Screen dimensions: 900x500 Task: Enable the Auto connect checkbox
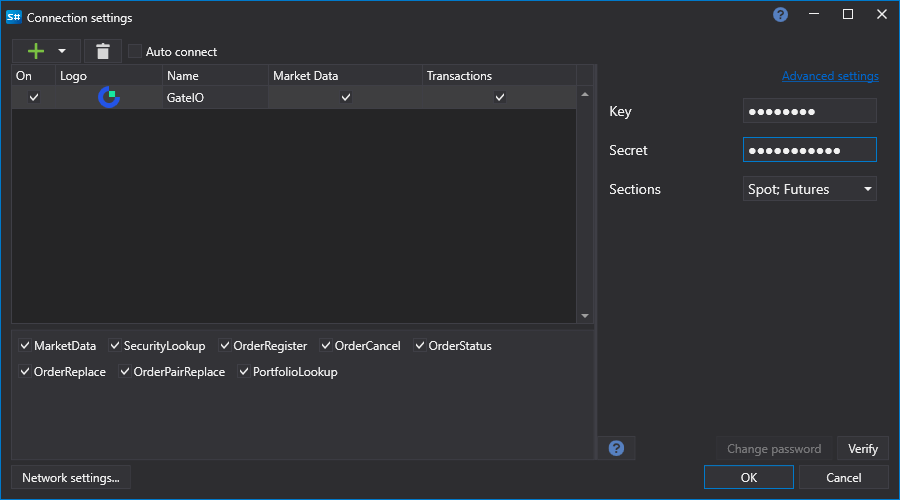[135, 51]
